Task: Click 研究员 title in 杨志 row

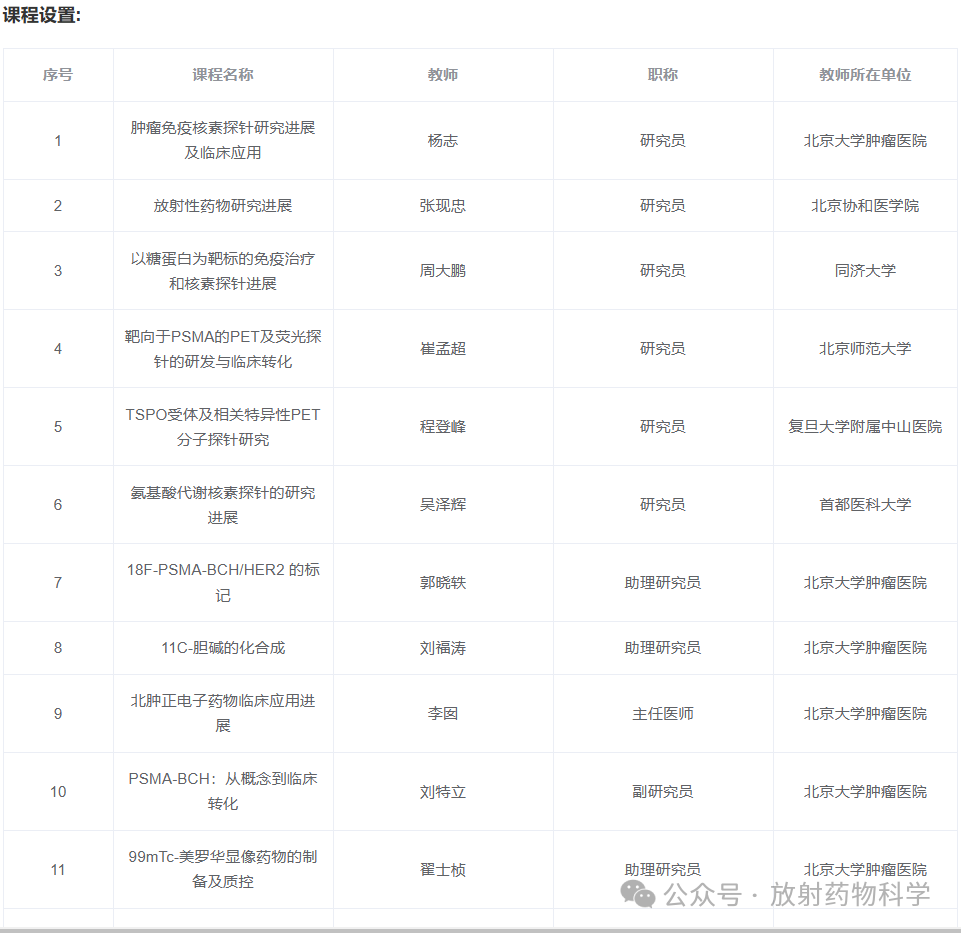Action: pyautogui.click(x=663, y=140)
